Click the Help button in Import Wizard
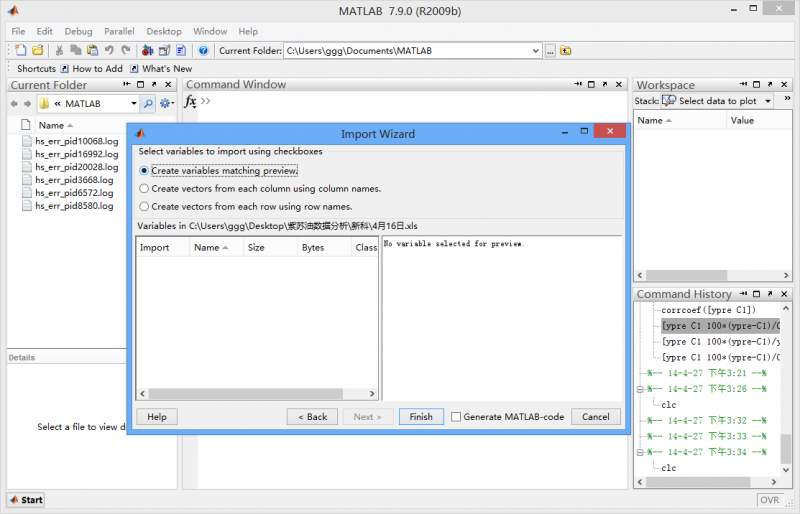The width and height of the screenshot is (800, 514). 157,417
